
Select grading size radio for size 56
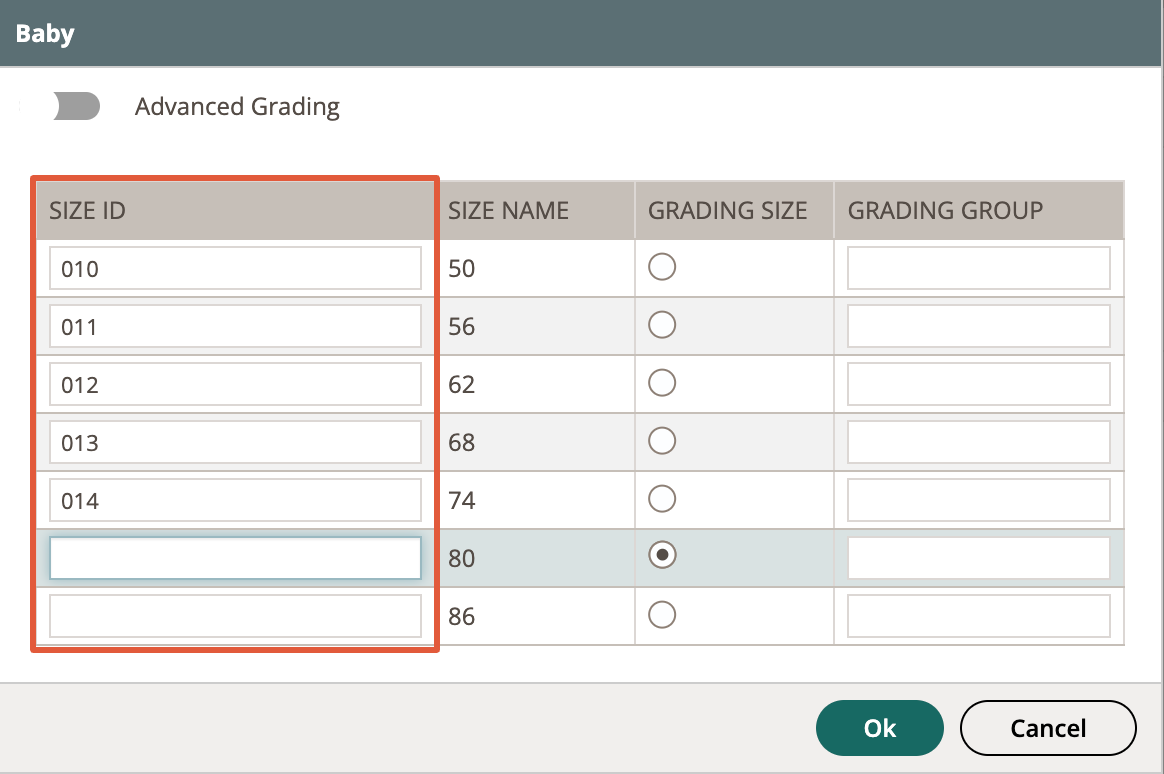pos(661,325)
